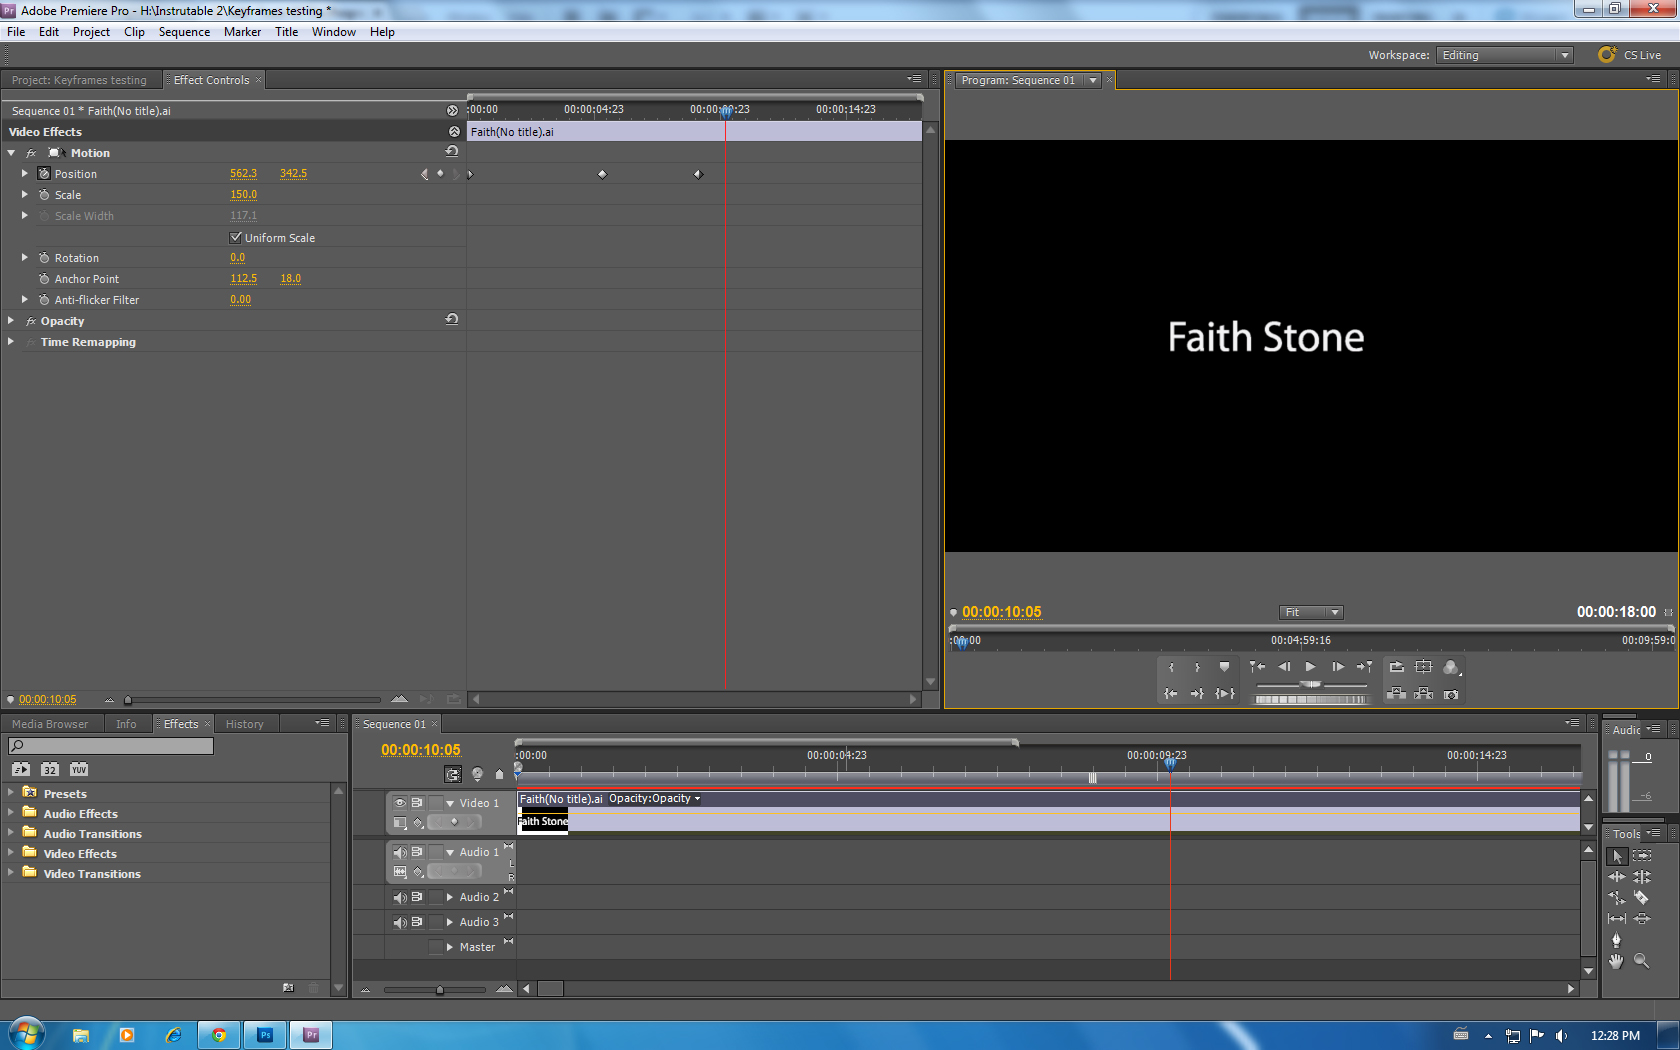Click the Safe Margins icon in Program monitor
1680x1050 pixels.
tap(1424, 667)
